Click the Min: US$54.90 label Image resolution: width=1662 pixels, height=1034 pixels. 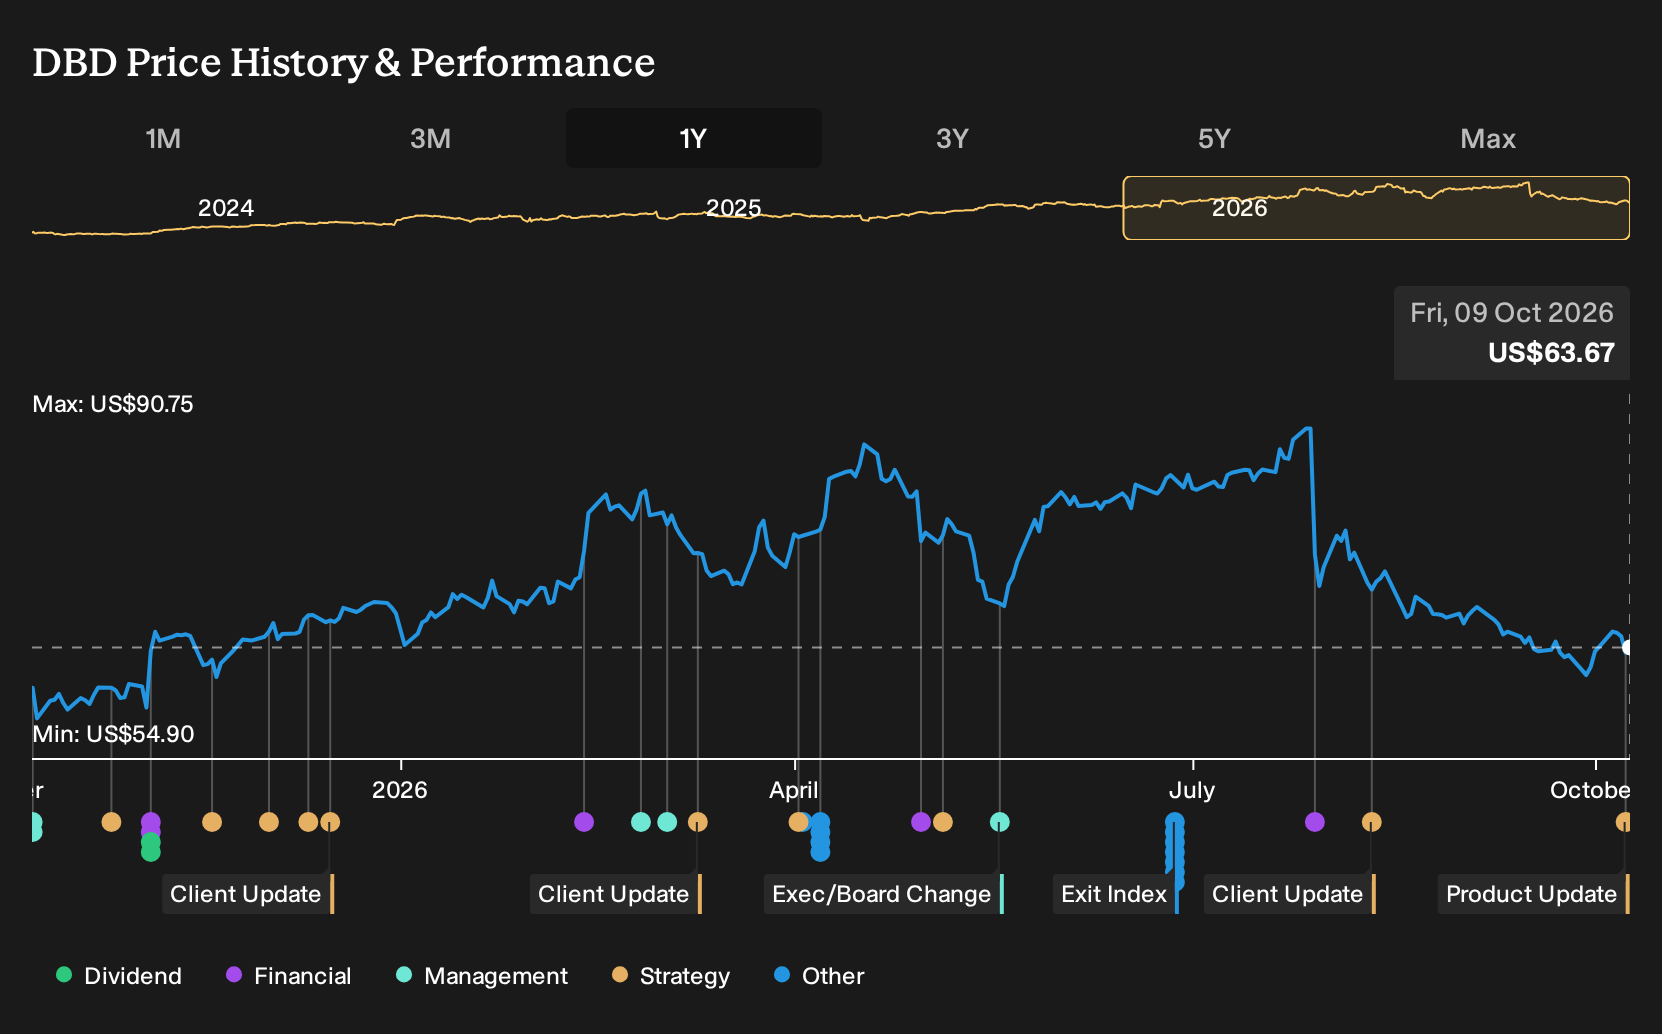tap(113, 734)
